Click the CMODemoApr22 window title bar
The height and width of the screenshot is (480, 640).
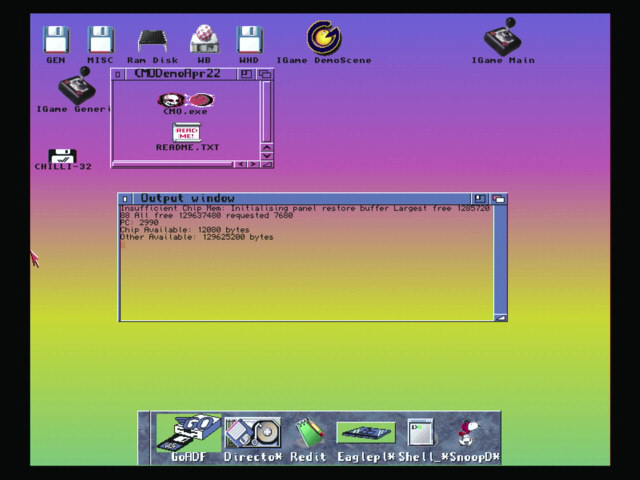click(x=180, y=74)
